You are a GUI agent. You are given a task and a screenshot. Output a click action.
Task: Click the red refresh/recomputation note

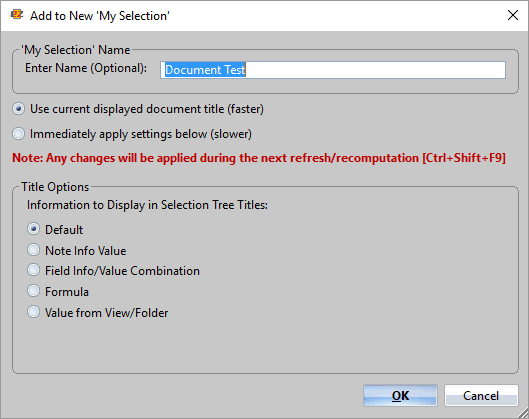(x=259, y=158)
